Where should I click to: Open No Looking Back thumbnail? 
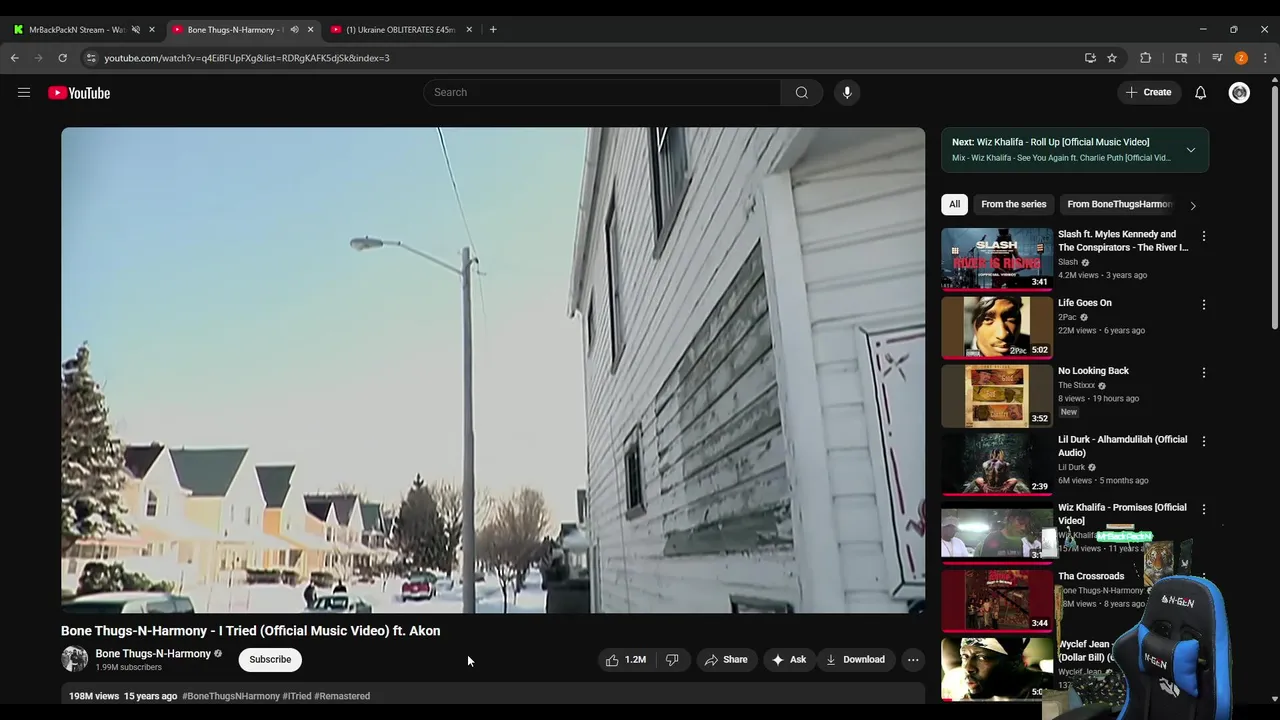tap(997, 395)
